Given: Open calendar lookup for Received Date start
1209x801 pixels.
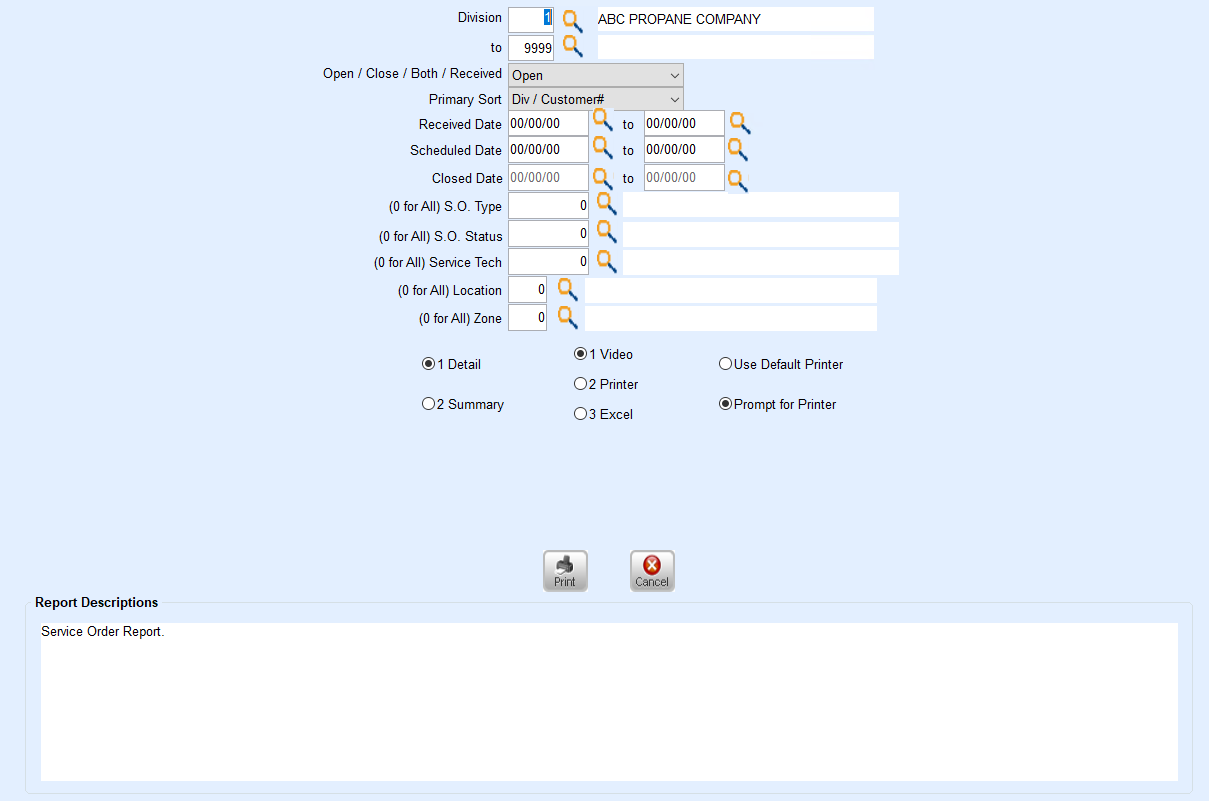Looking at the screenshot, I should [602, 121].
